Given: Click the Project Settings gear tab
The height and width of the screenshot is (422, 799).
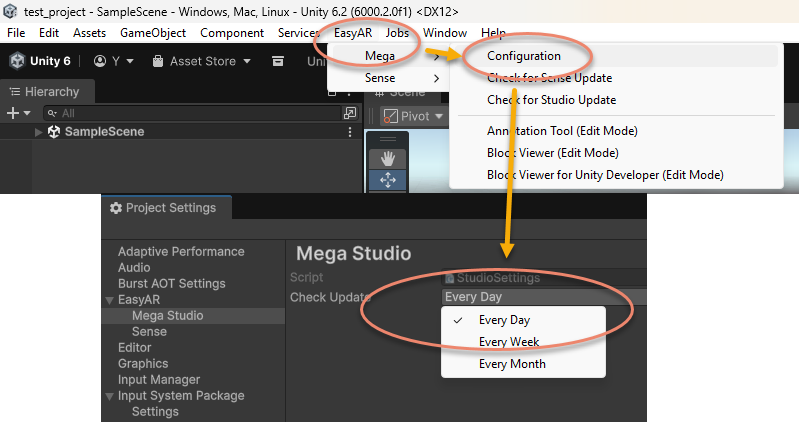Looking at the screenshot, I should (164, 208).
